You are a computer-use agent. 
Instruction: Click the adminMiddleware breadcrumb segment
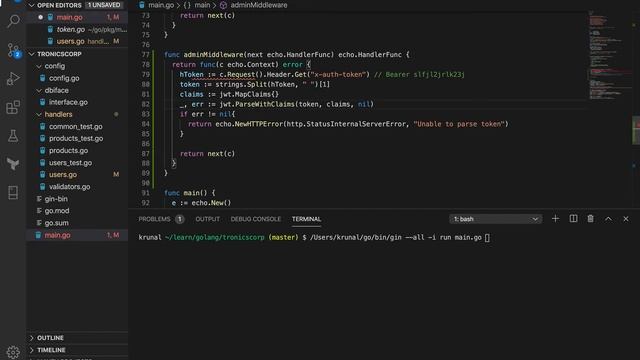tap(259, 5)
